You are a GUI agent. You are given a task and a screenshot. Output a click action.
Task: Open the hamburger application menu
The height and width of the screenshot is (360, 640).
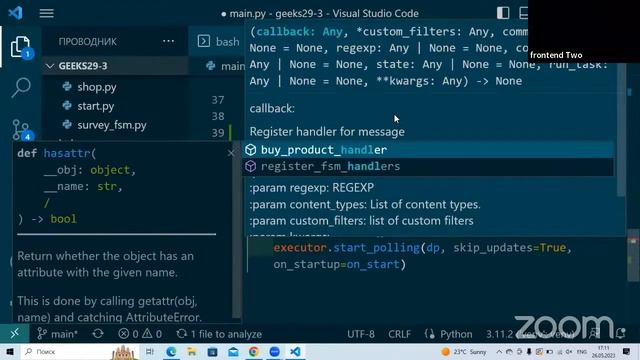47,13
